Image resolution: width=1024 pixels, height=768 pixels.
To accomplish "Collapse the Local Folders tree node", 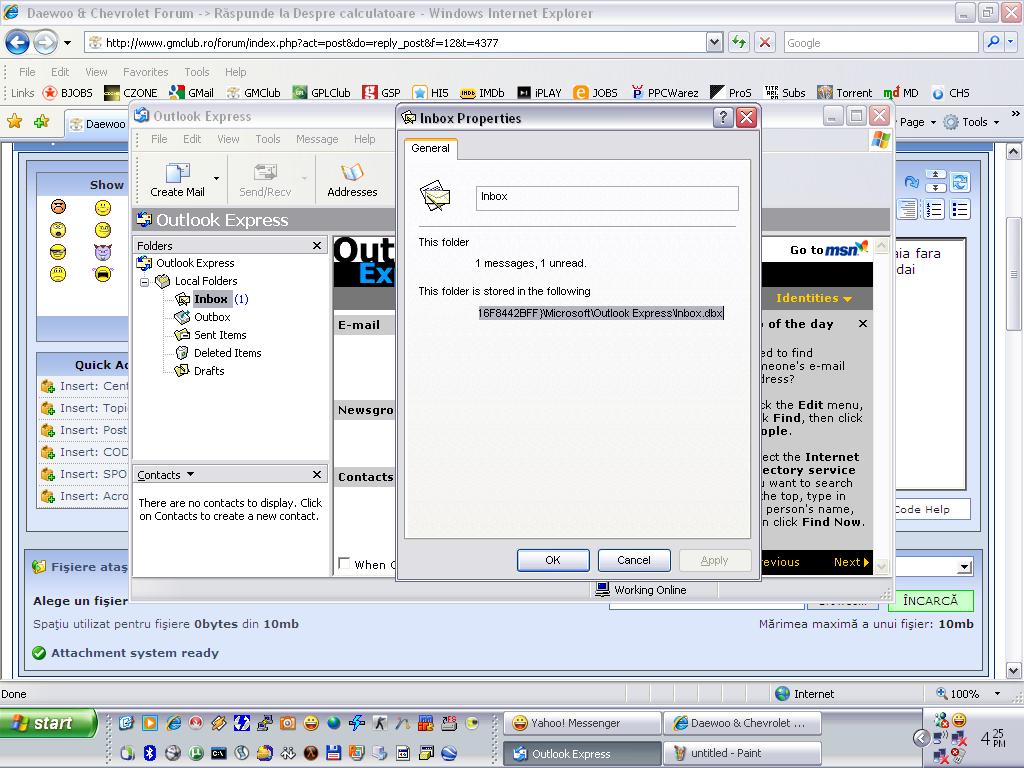I will pyautogui.click(x=145, y=281).
